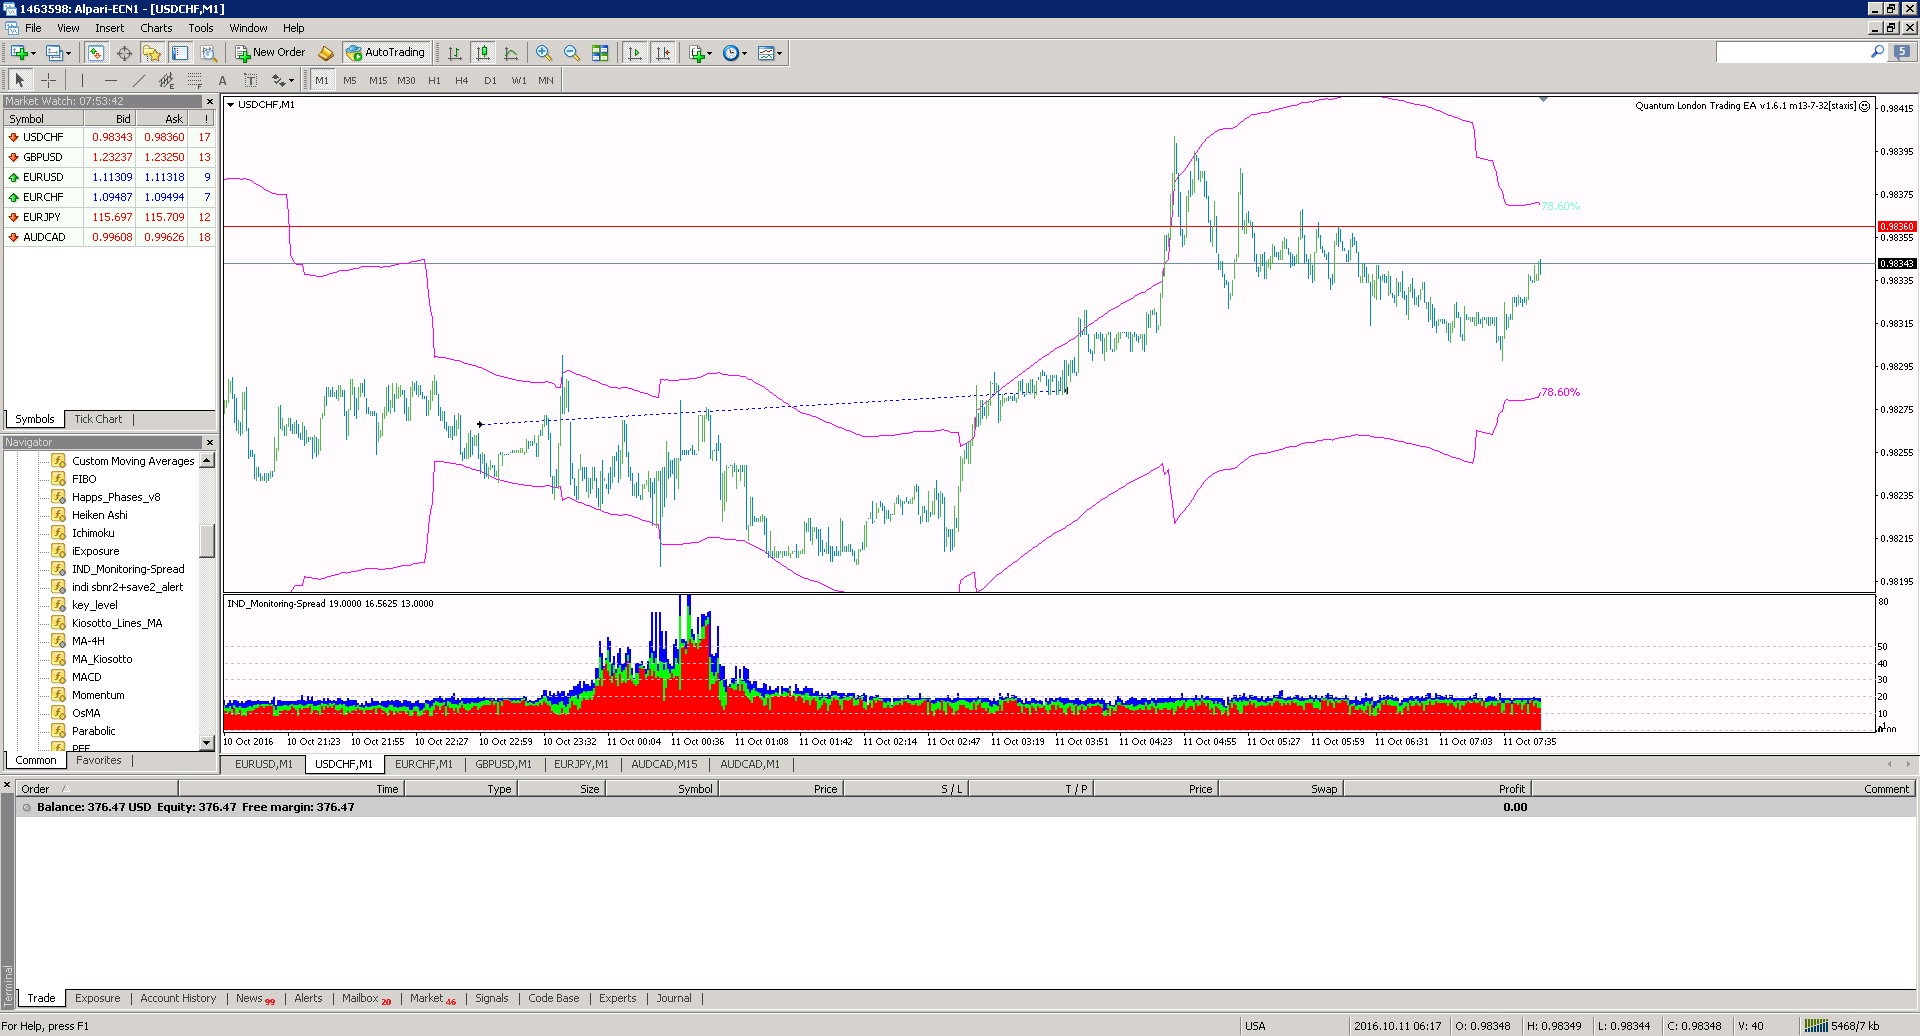Open the New Chart tool

(18, 53)
